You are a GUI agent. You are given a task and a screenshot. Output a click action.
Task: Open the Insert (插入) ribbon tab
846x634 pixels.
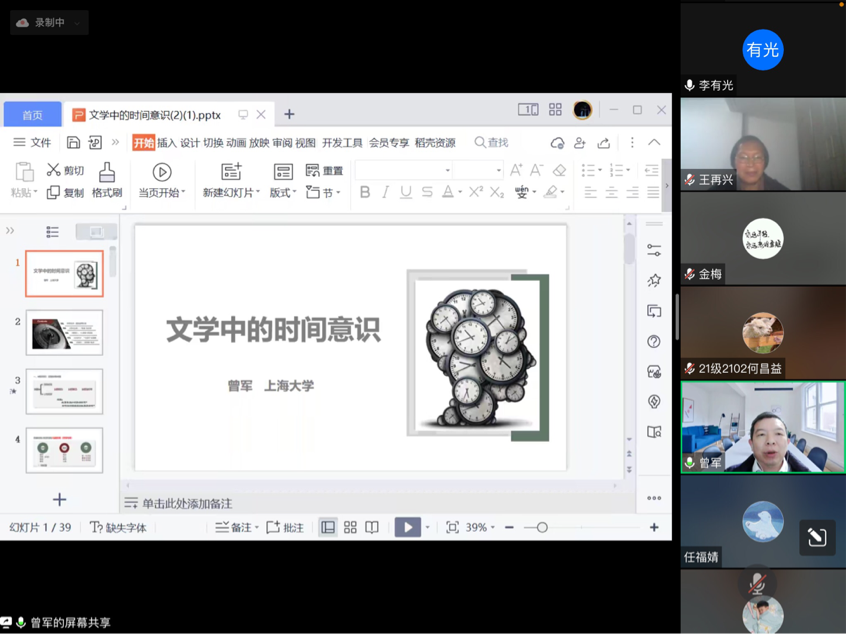(167, 143)
